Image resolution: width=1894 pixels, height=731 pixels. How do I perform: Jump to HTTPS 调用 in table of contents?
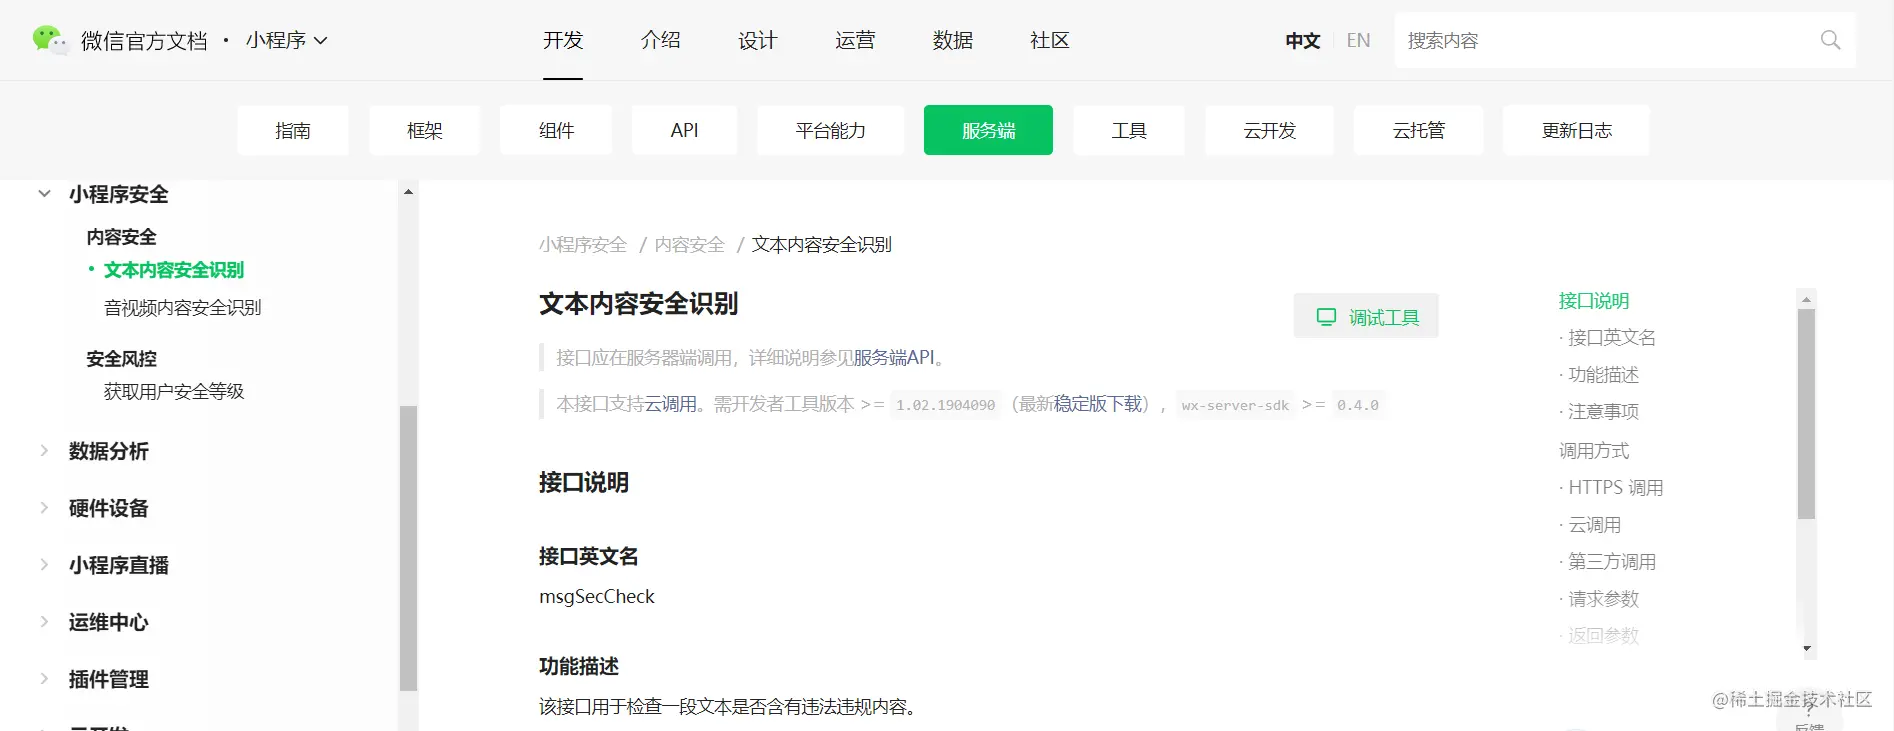1615,488
